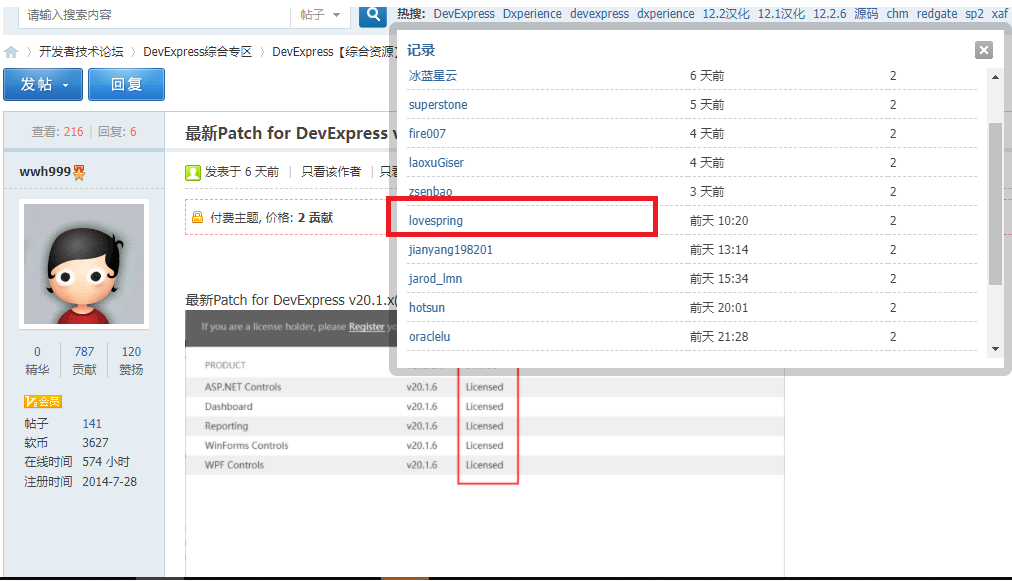The width and height of the screenshot is (1012, 581).
Task: Click the records list scrollbar thumb
Action: pos(995,203)
